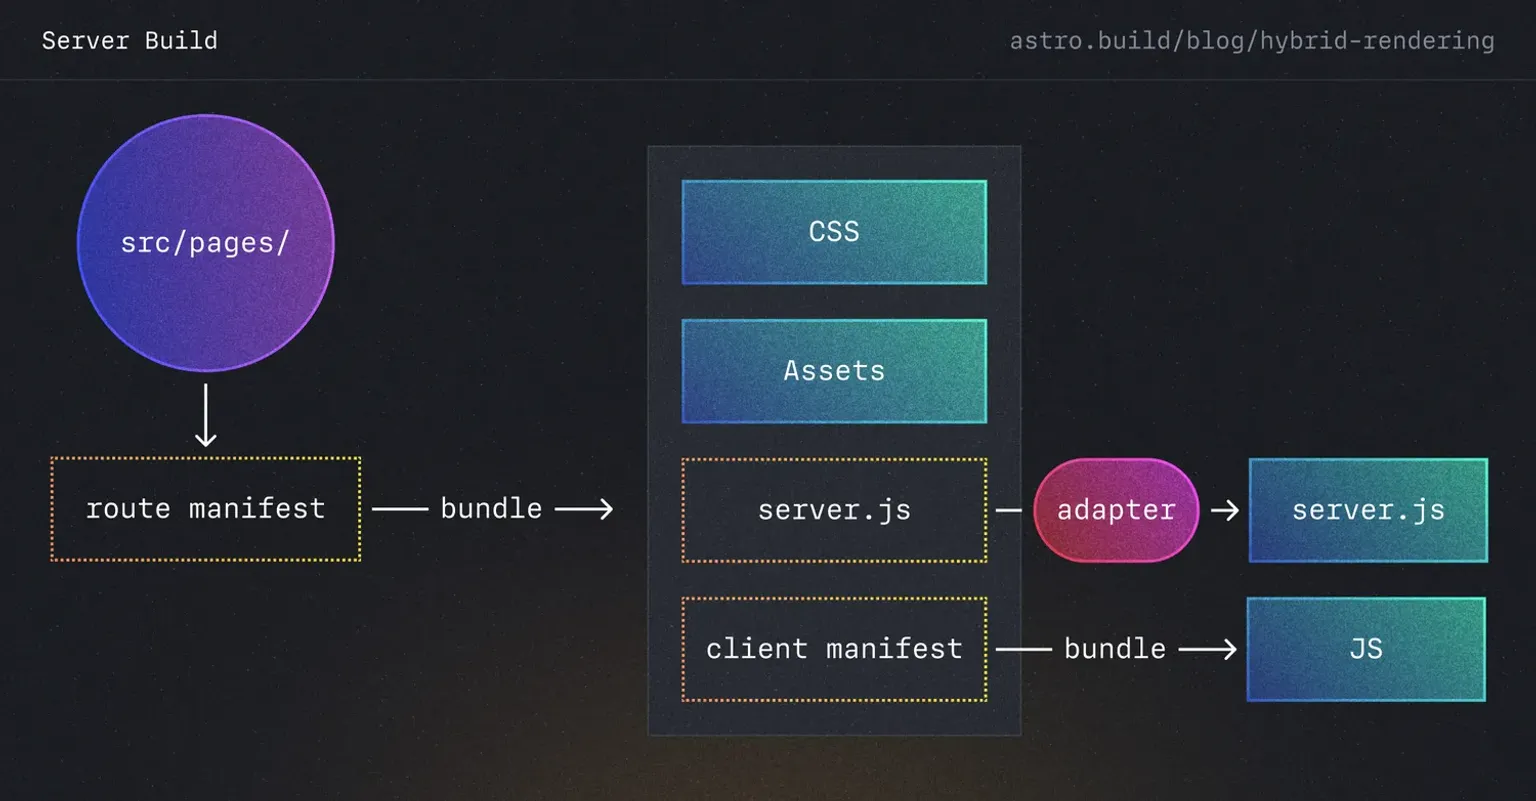Click the adapter pill shape
Viewport: 1536px width, 801px height.
pos(1115,510)
